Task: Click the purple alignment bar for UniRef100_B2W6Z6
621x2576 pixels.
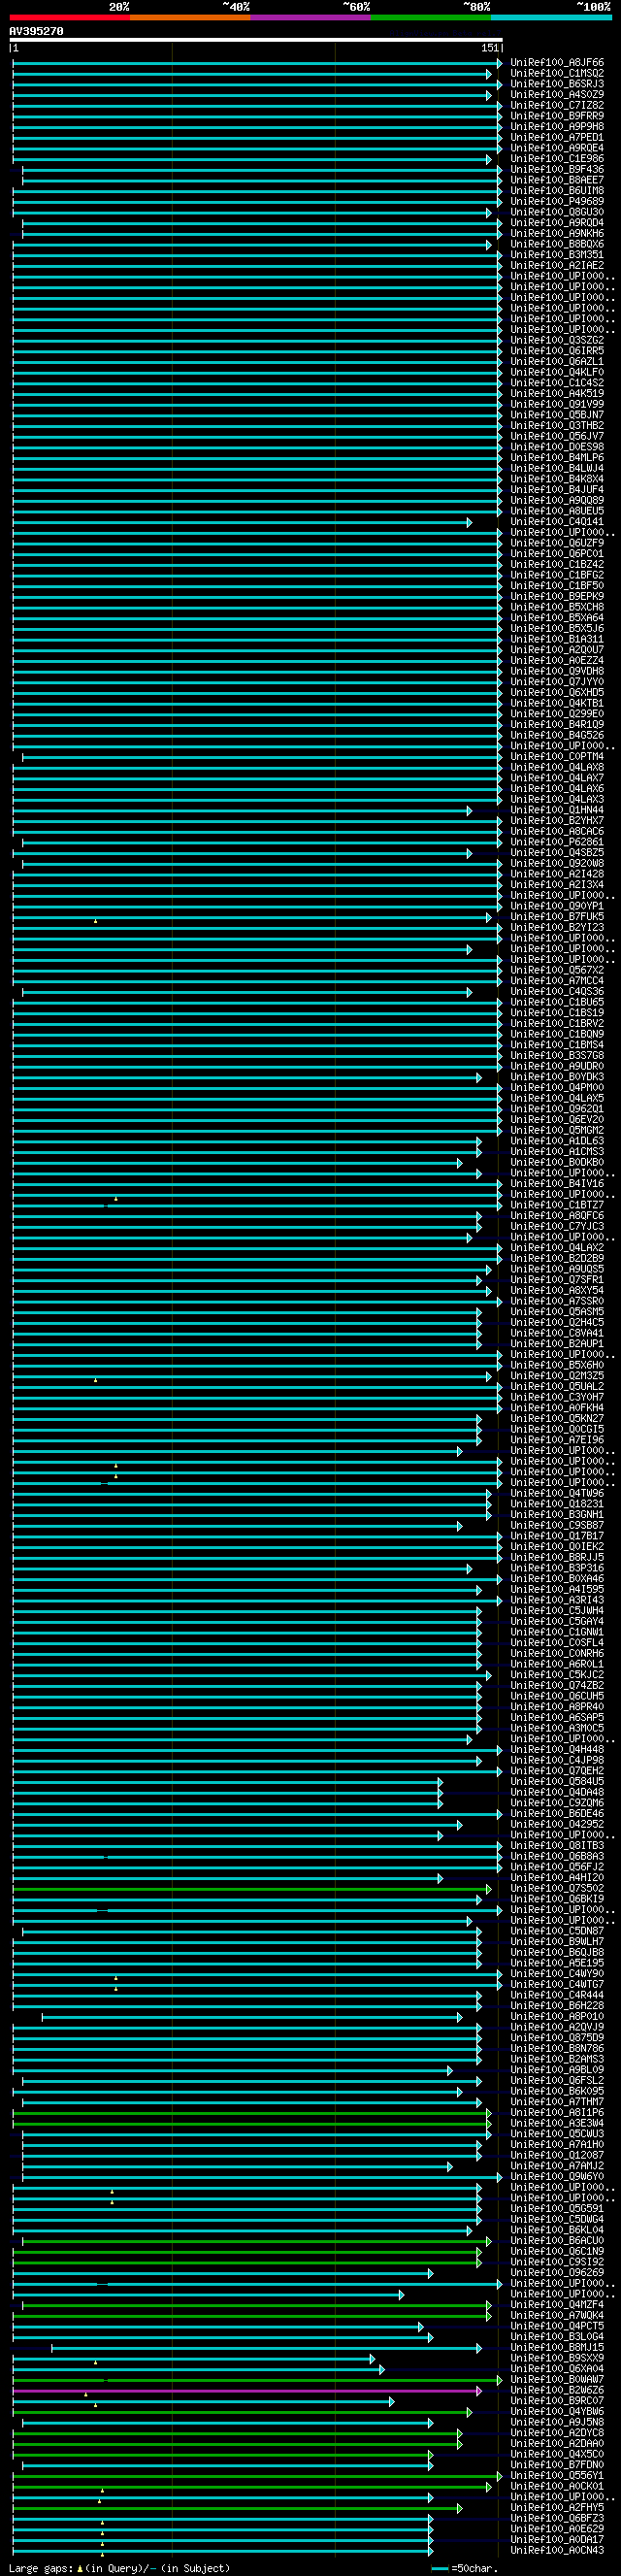Action: (247, 2390)
